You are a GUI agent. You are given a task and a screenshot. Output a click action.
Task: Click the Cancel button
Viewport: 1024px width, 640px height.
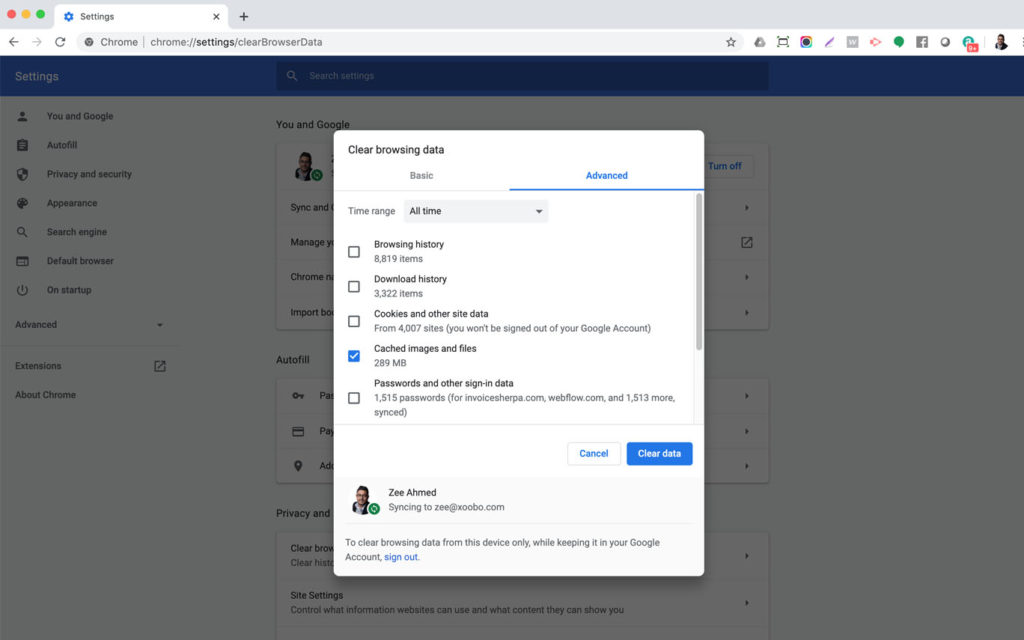pos(594,453)
